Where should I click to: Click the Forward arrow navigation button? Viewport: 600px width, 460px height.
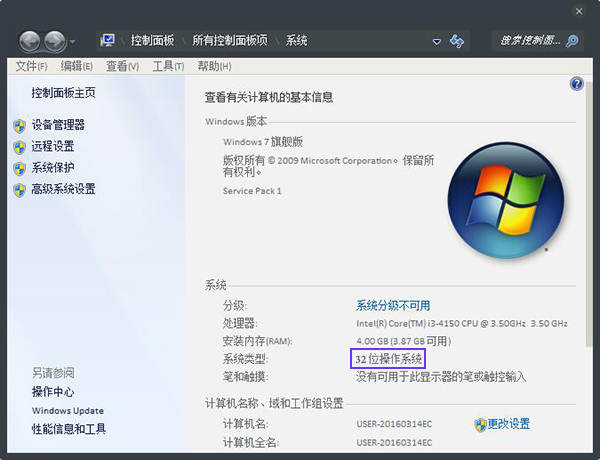click(55, 41)
